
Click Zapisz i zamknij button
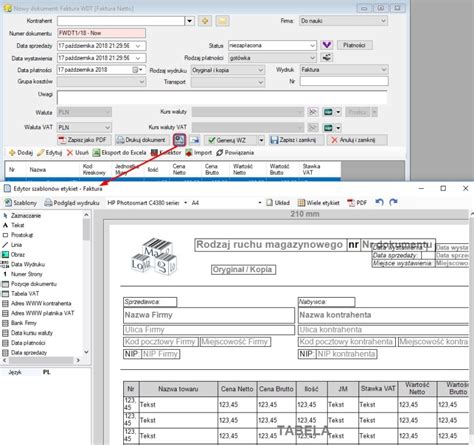click(x=296, y=140)
